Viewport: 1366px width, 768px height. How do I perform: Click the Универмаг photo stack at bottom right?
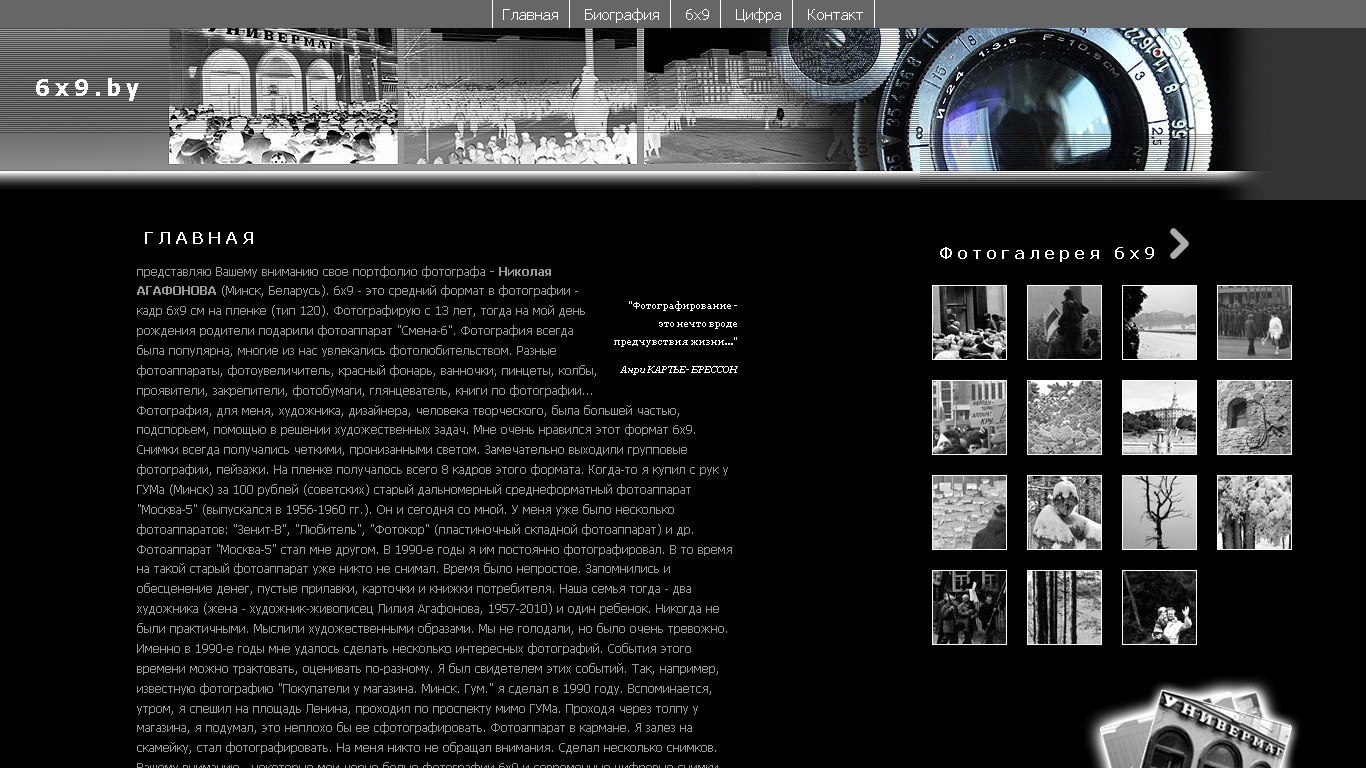pos(1195,727)
